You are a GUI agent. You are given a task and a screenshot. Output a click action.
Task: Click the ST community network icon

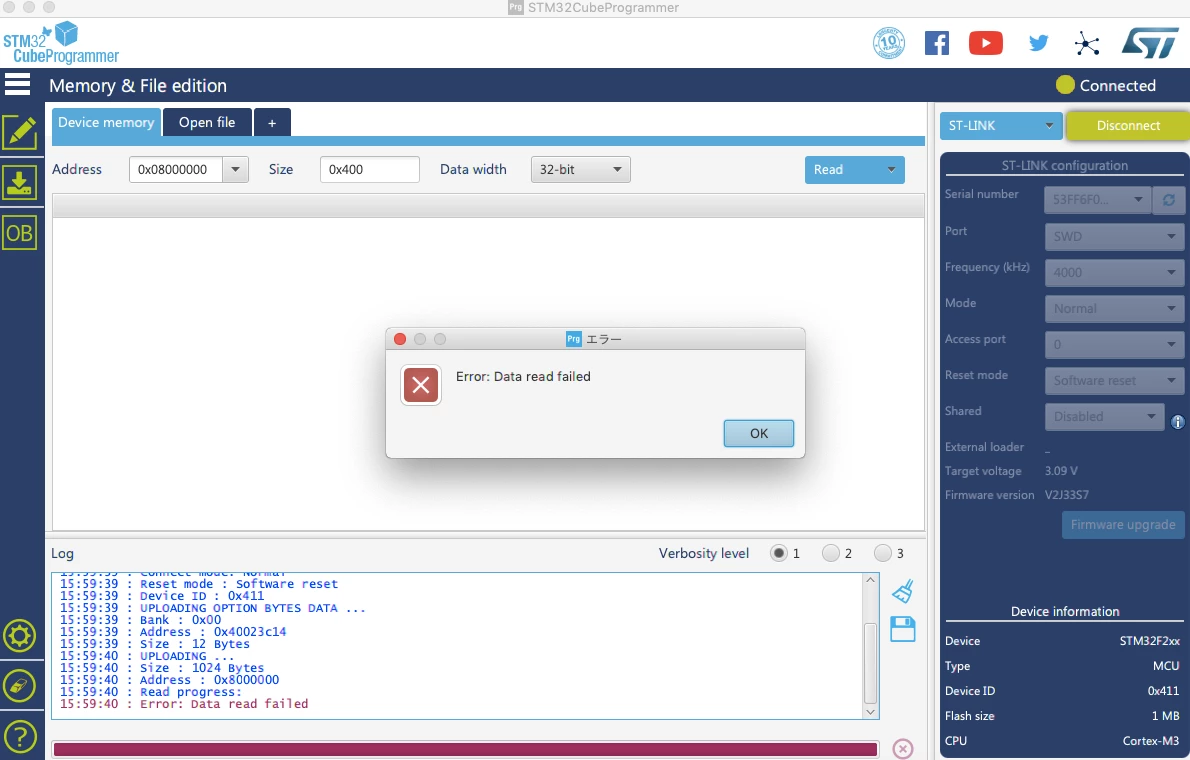tap(1087, 43)
